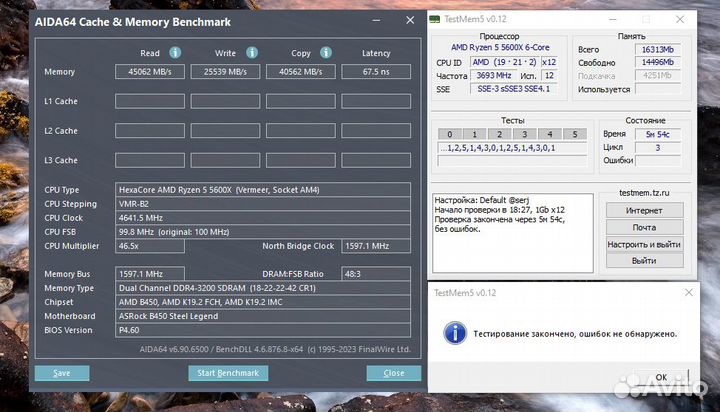Click the TestMem5 title bar app icon
This screenshot has height=412, width=720.
tap(434, 19)
